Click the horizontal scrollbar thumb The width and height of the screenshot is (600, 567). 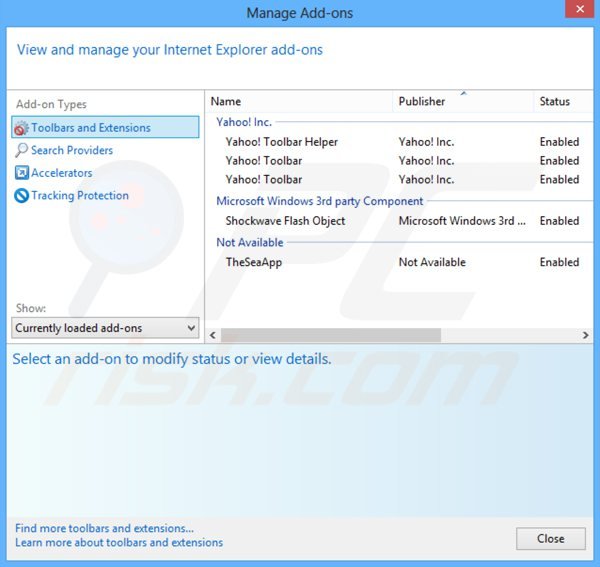click(331, 336)
